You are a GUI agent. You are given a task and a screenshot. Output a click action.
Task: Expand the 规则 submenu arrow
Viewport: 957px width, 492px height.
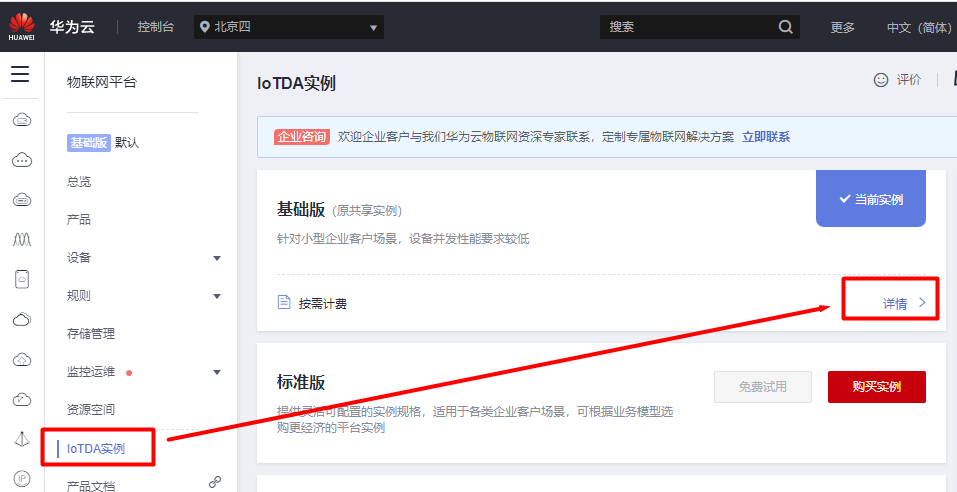click(x=217, y=297)
